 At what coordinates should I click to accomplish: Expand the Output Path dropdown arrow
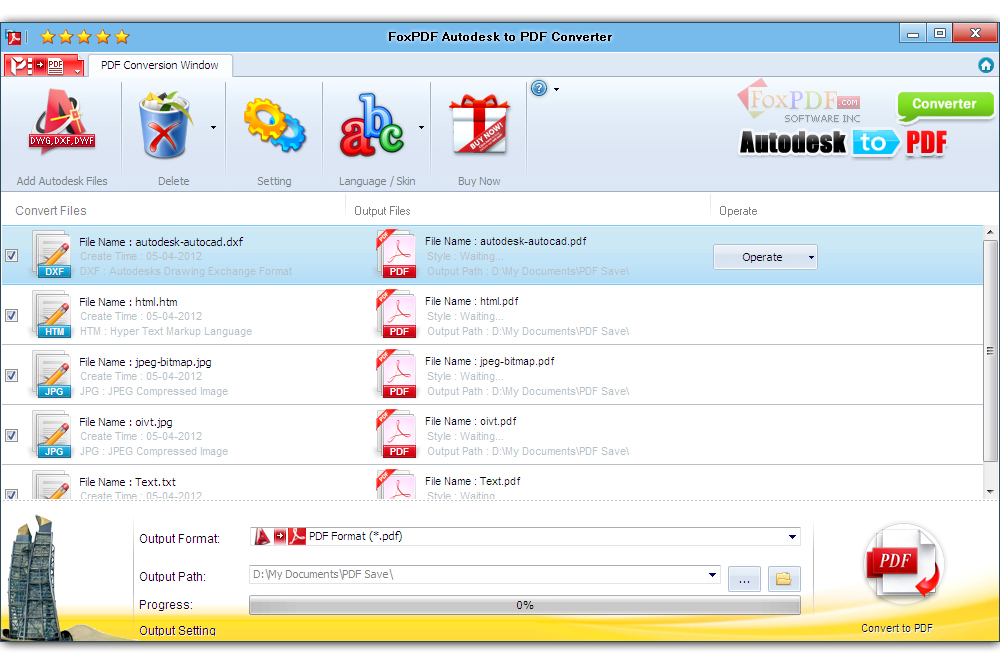(712, 575)
